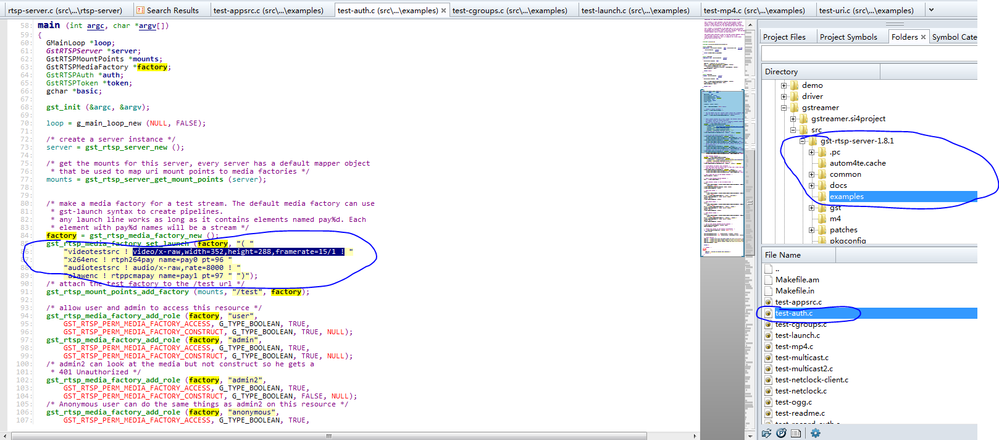
Task: Switch to test-appsrc.c tab
Action: pyautogui.click(x=271, y=10)
